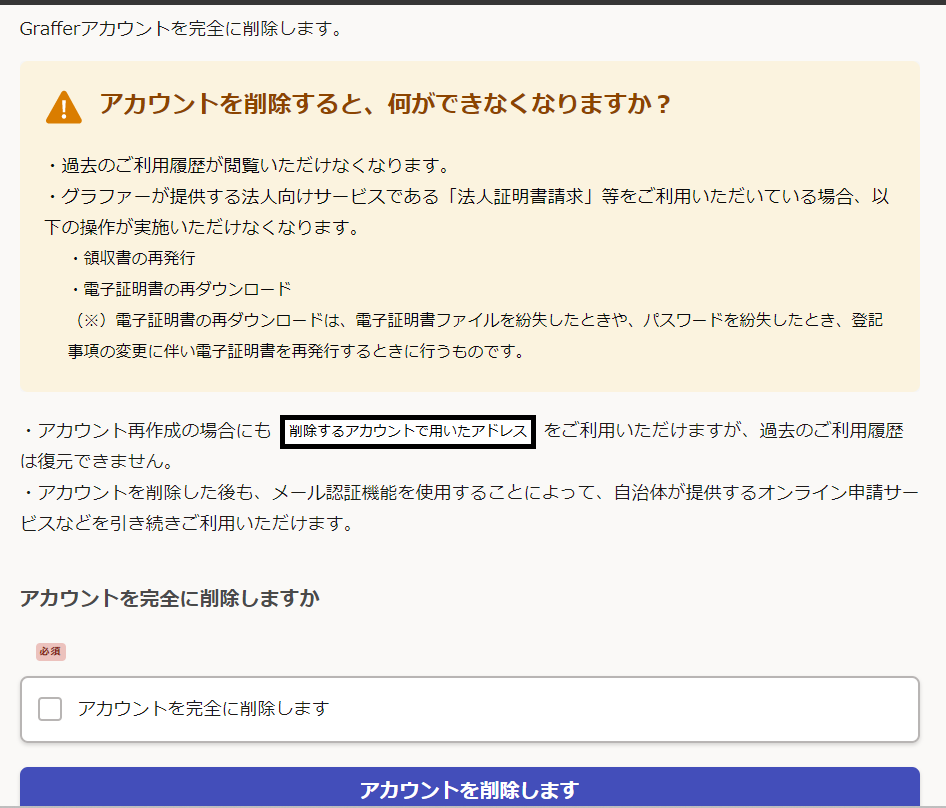
Task: Click the line mentioning 「法人証明書請求」等をご利用いただいている場合
Action: coord(467,212)
